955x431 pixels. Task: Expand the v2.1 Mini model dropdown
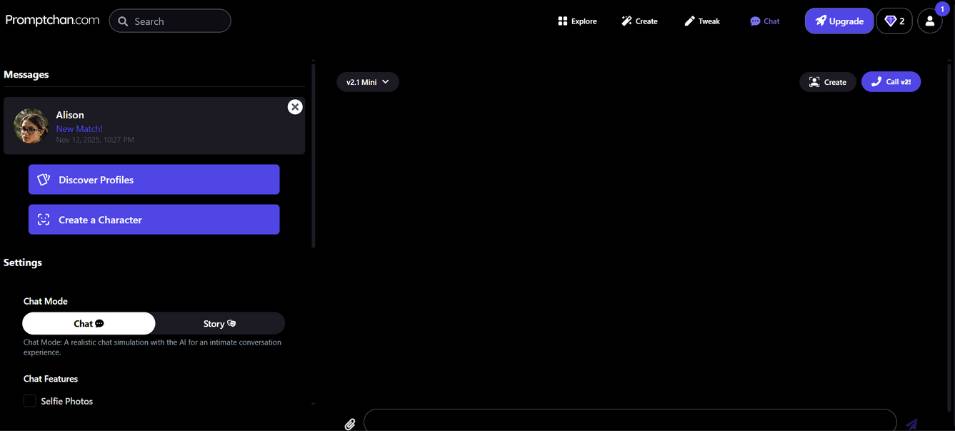(367, 82)
